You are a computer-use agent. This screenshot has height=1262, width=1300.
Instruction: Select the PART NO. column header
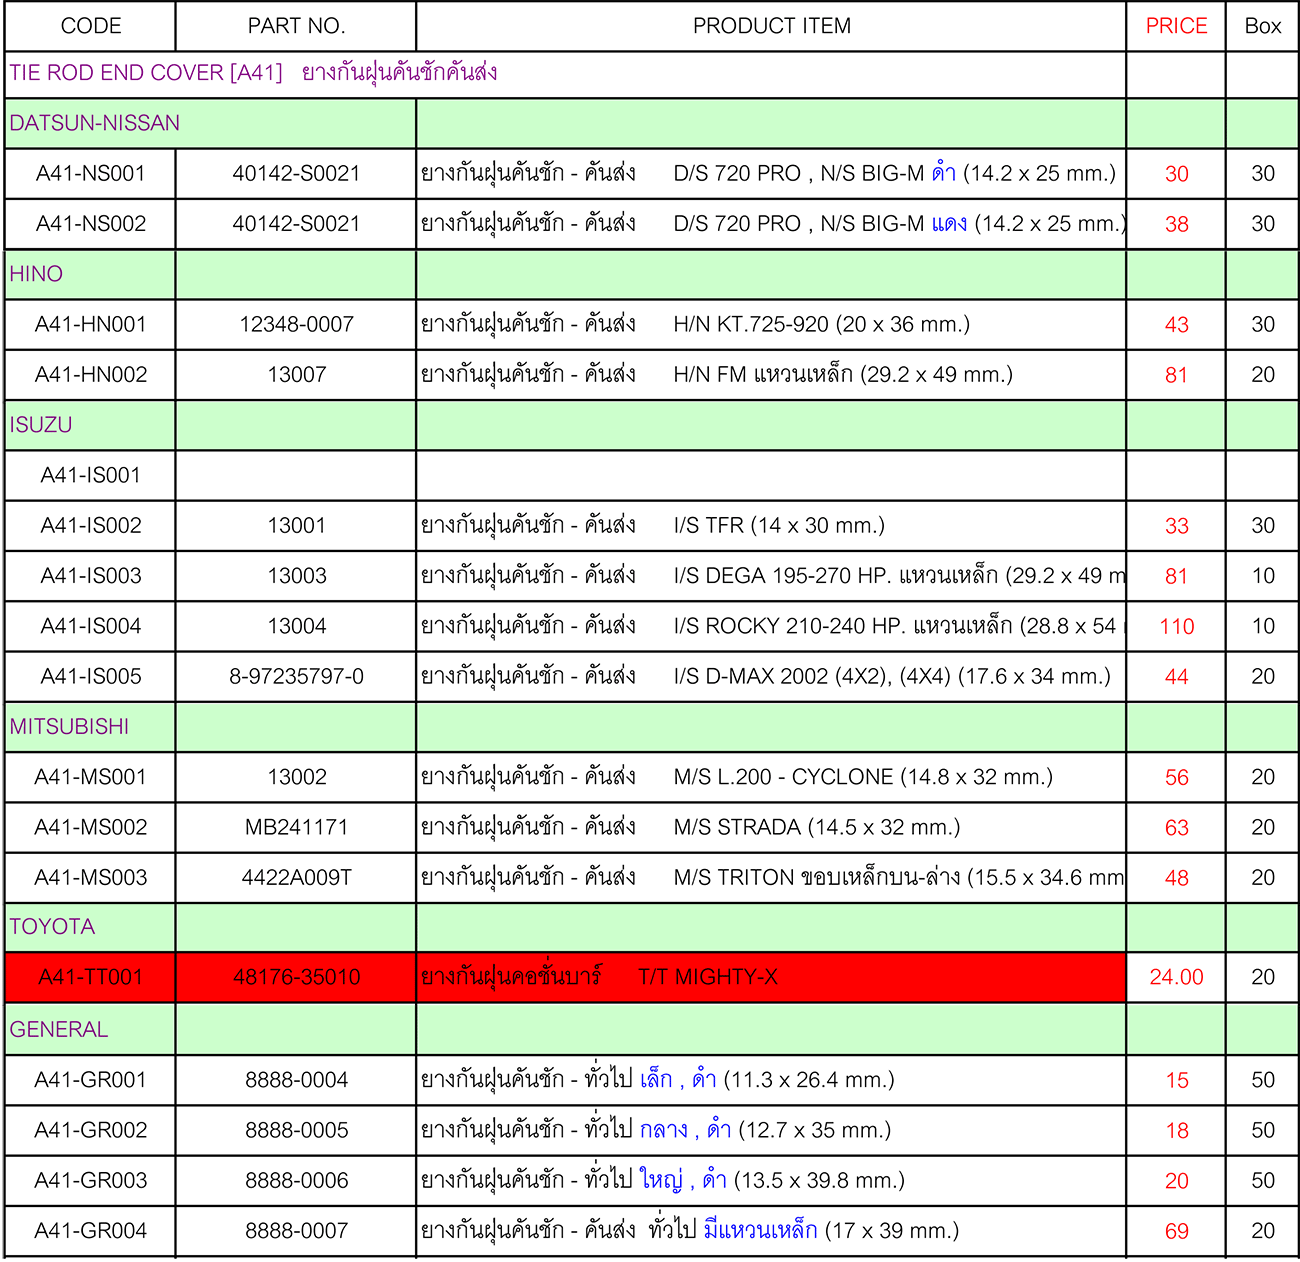pyautogui.click(x=296, y=26)
